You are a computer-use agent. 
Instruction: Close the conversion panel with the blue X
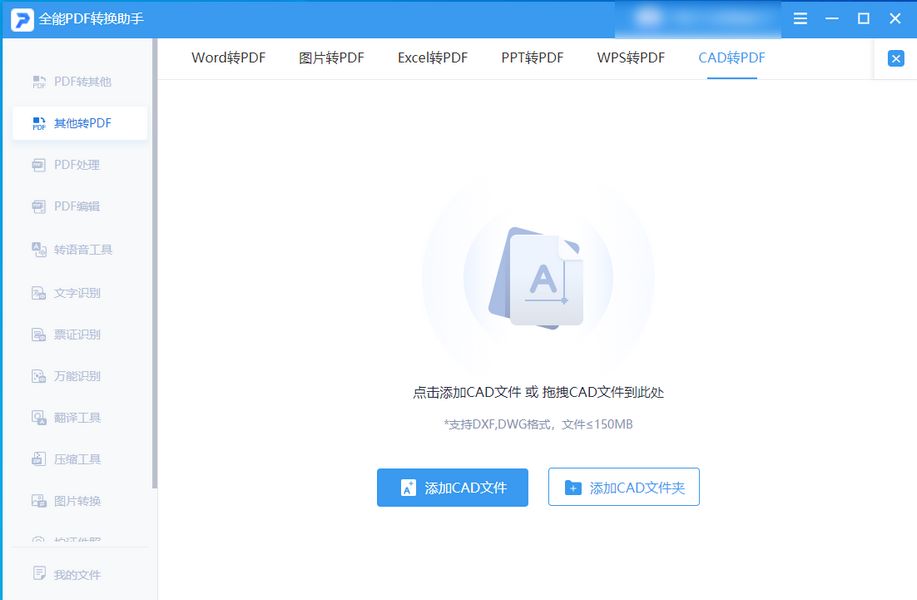[x=895, y=58]
